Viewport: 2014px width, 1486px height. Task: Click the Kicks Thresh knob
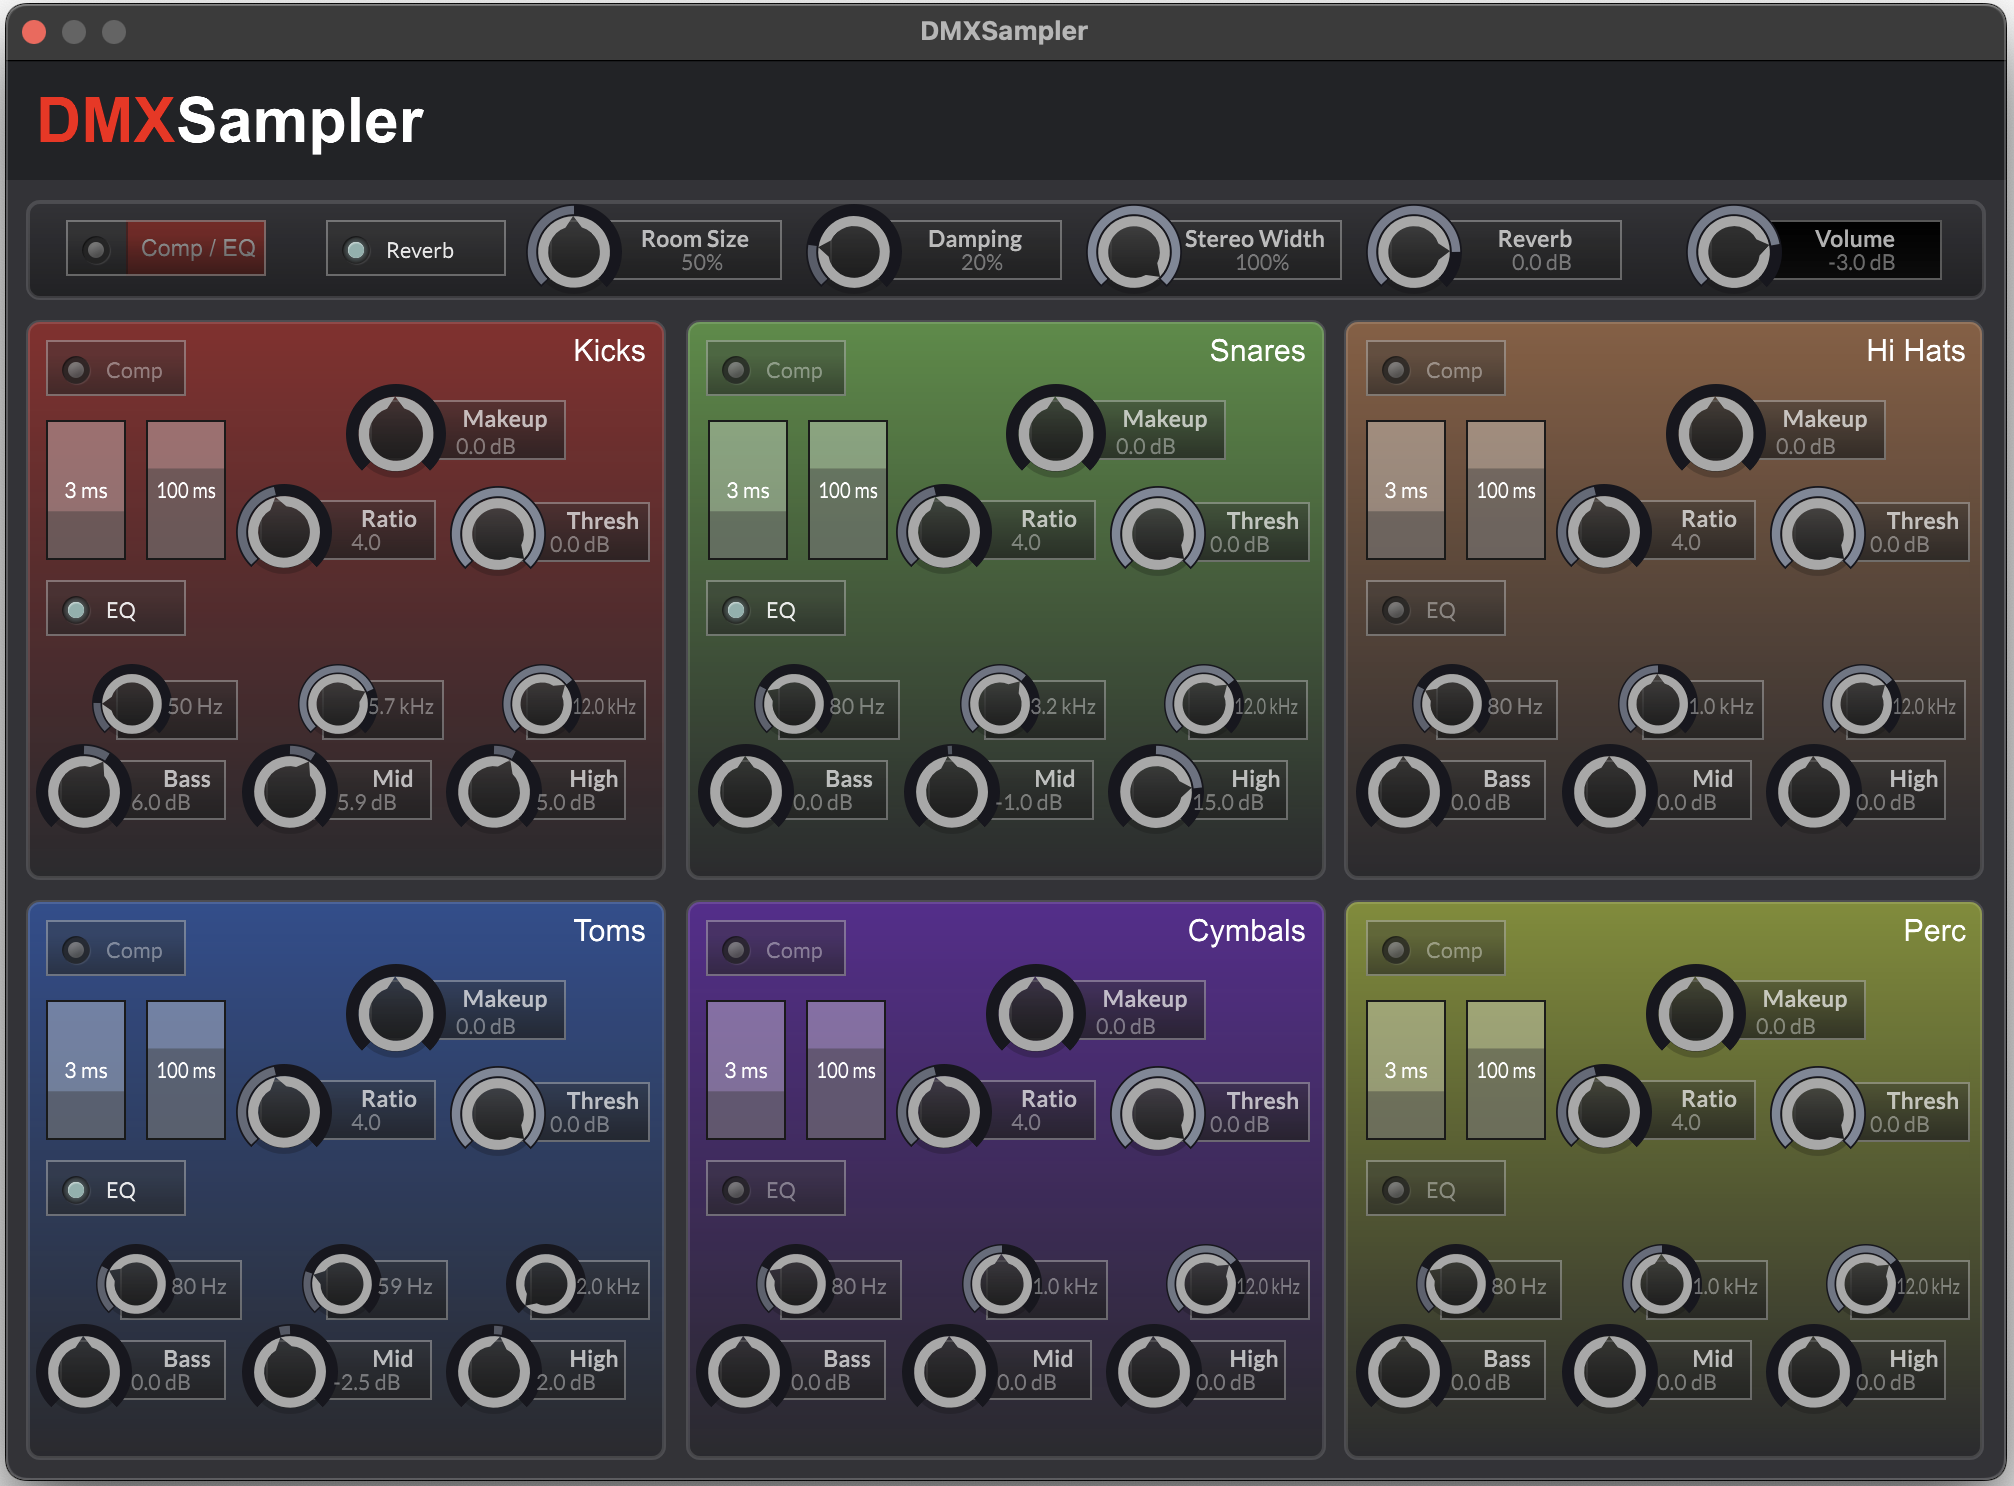click(x=498, y=531)
